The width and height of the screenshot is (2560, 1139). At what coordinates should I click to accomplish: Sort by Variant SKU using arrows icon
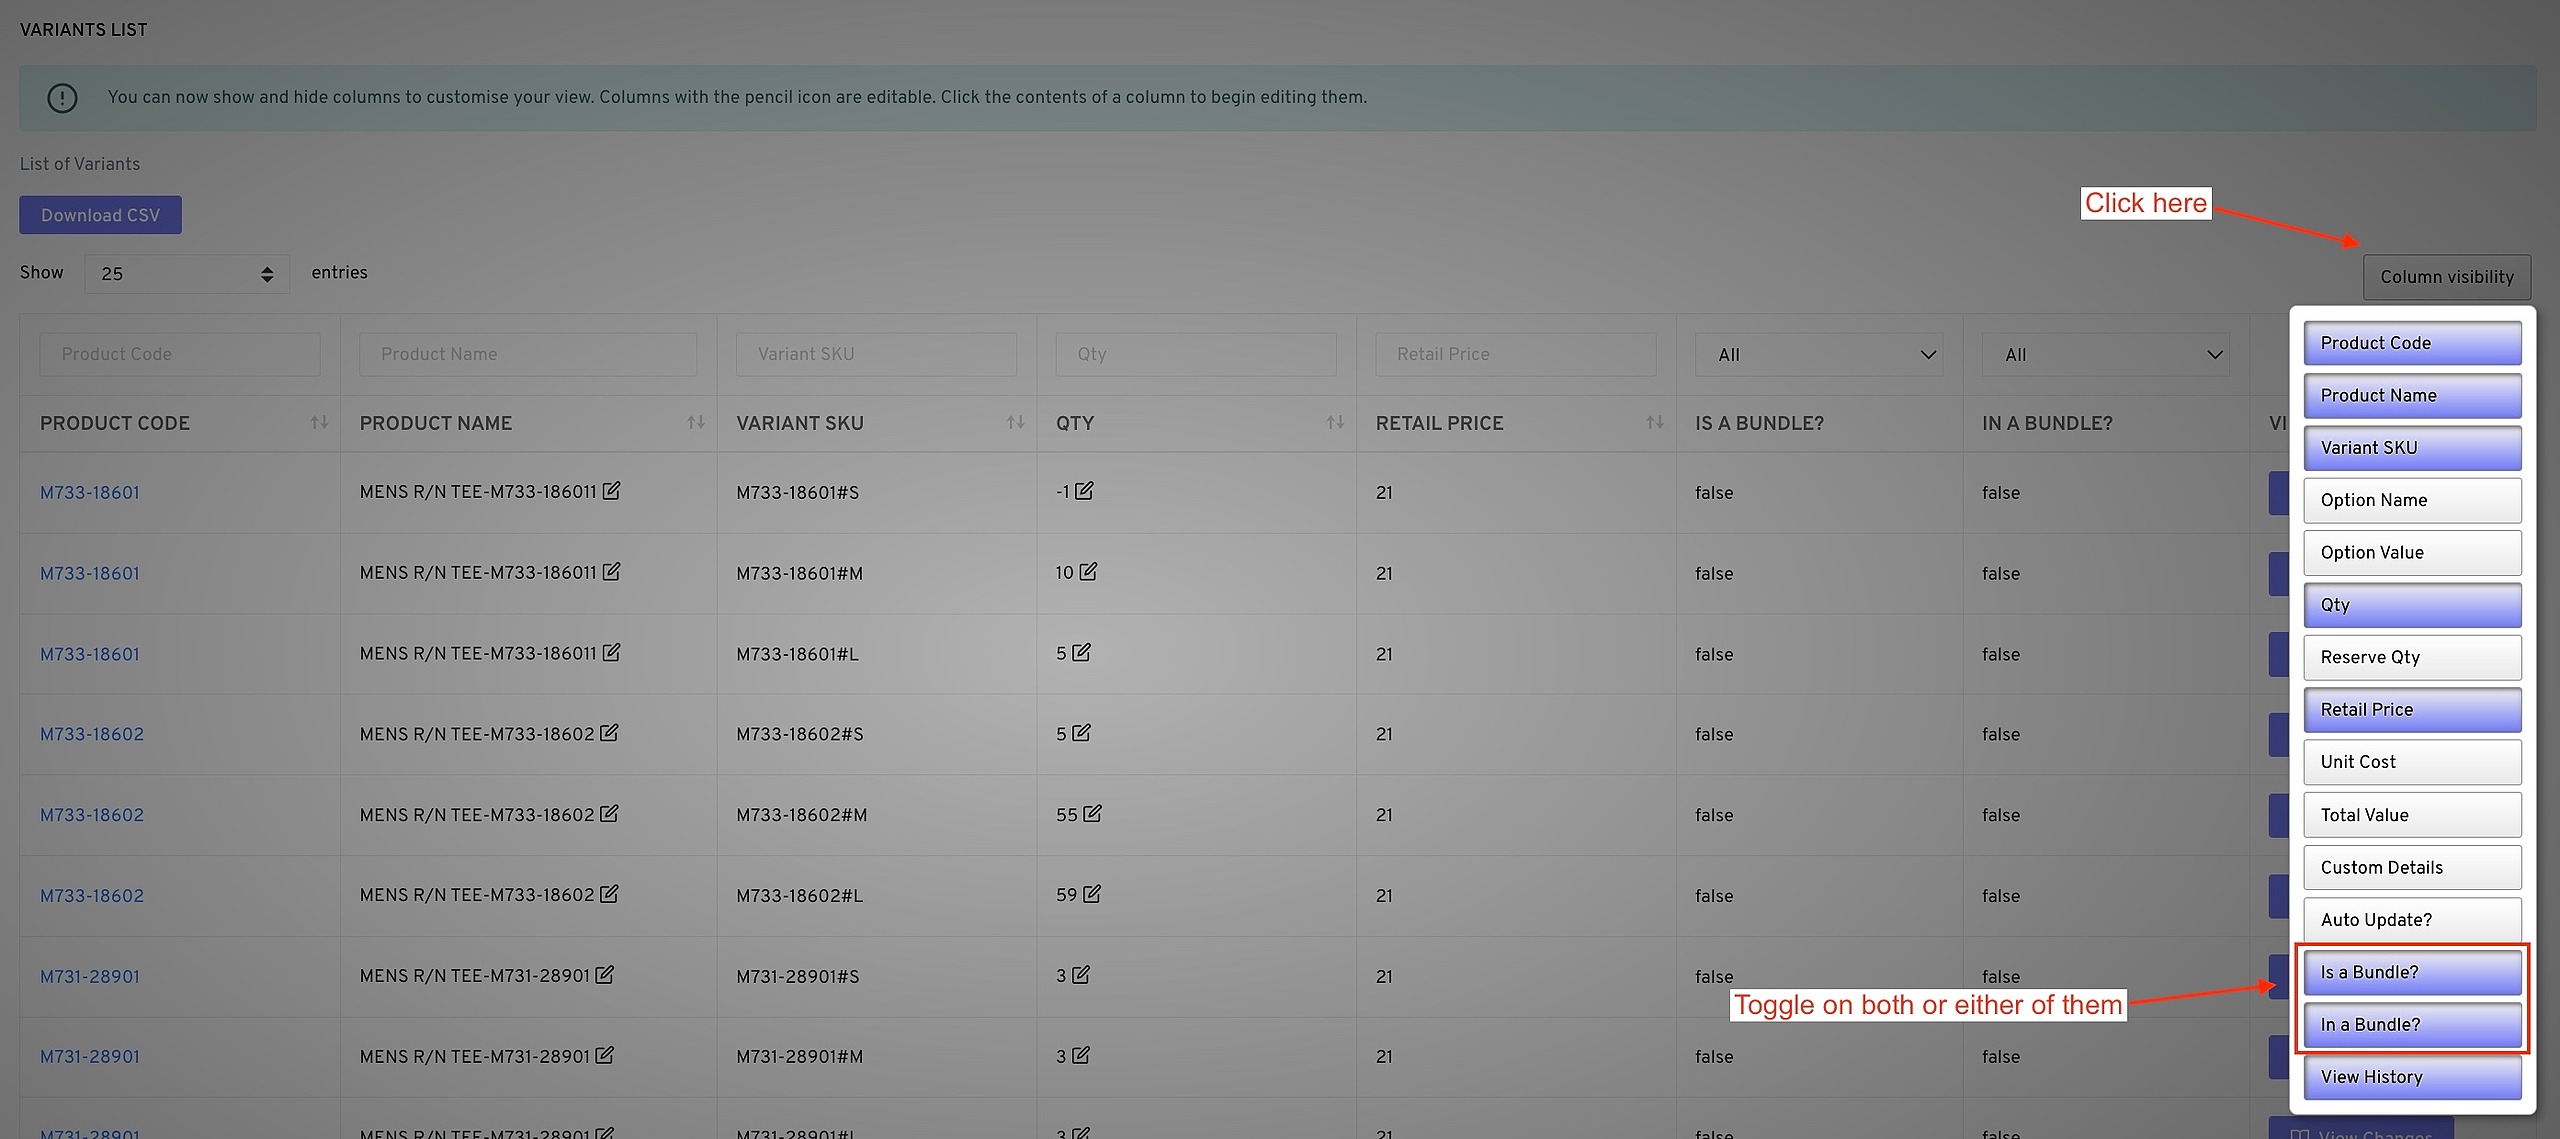pyautogui.click(x=1015, y=423)
